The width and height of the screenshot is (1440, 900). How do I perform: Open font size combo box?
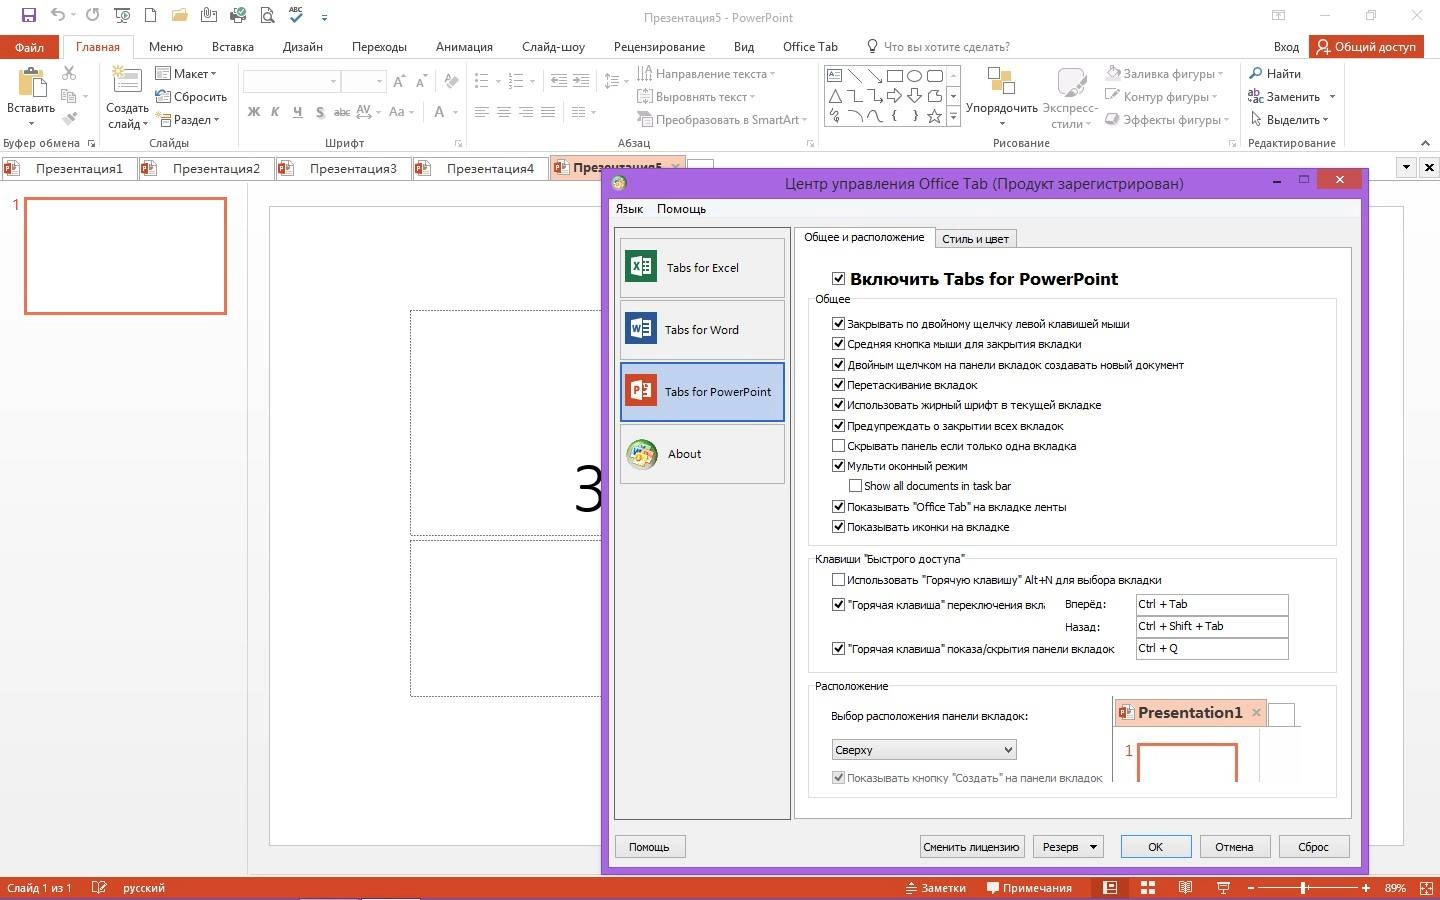point(363,81)
